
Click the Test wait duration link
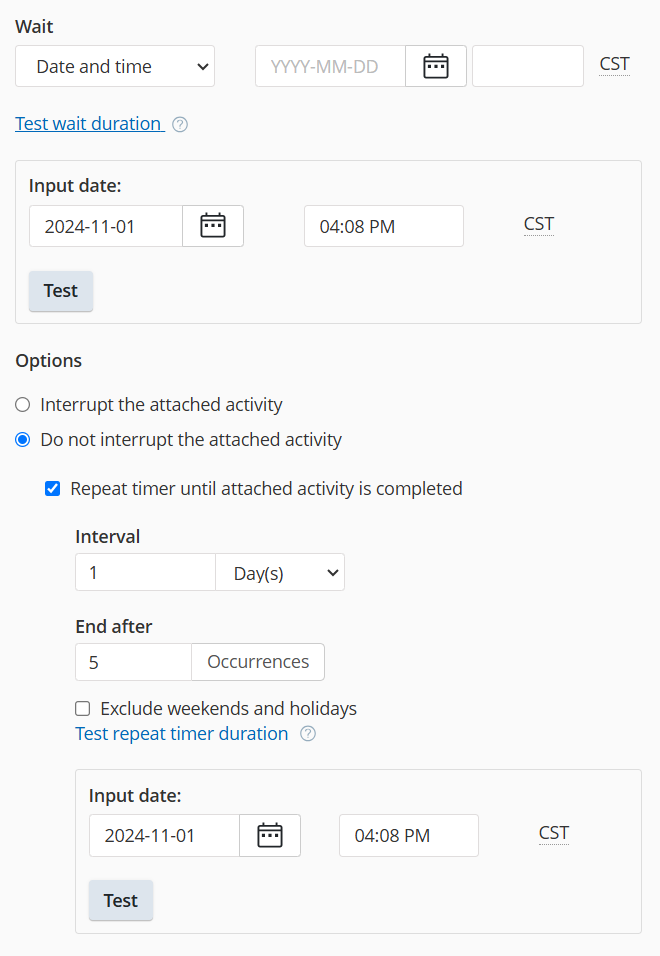click(x=88, y=124)
